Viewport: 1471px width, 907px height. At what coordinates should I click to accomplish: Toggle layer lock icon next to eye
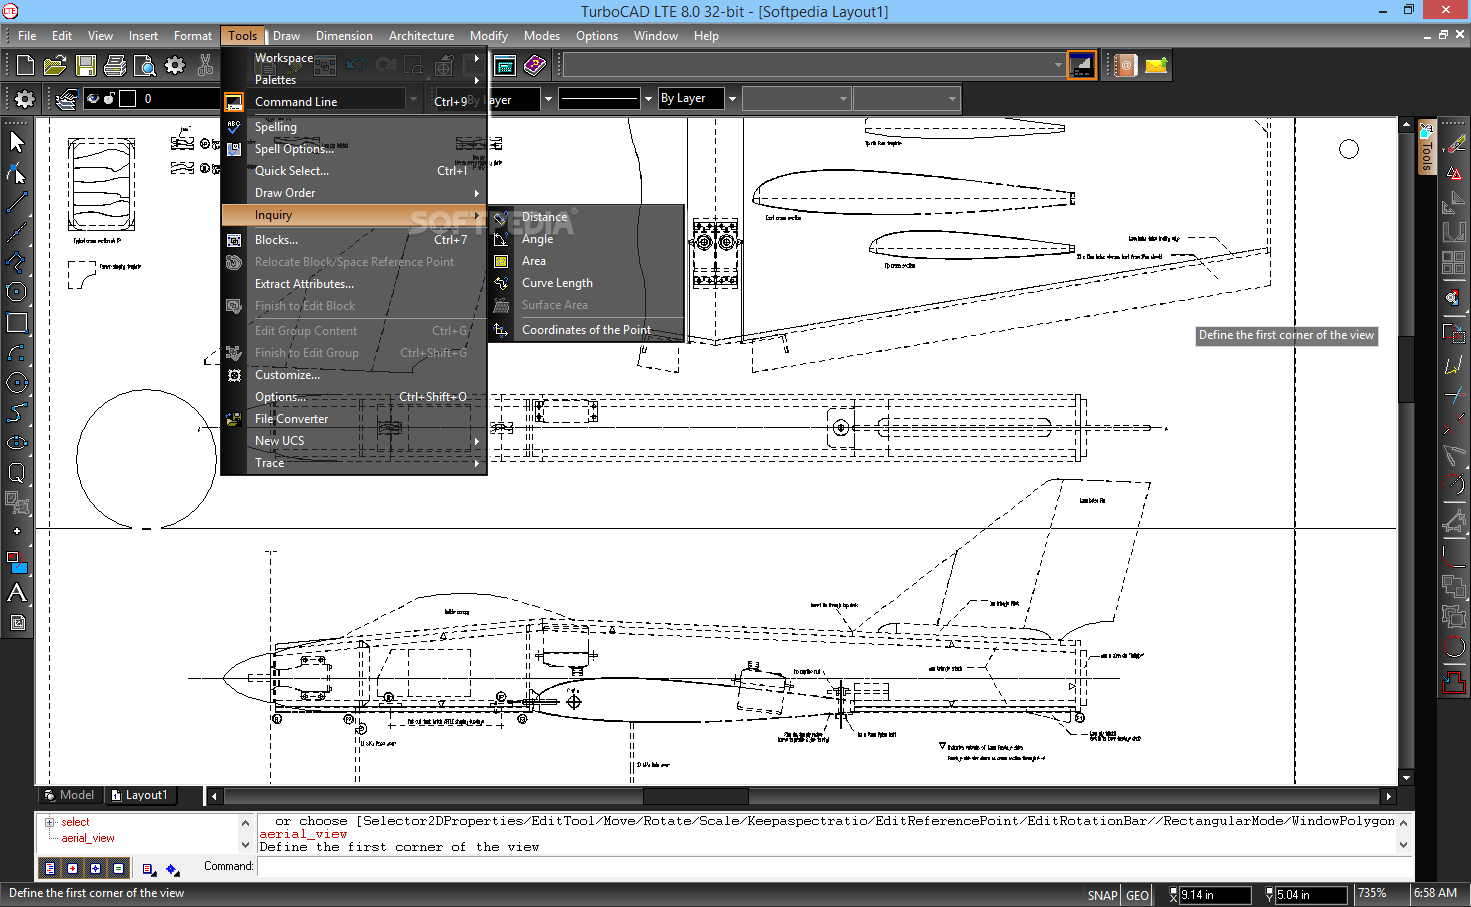click(x=109, y=99)
